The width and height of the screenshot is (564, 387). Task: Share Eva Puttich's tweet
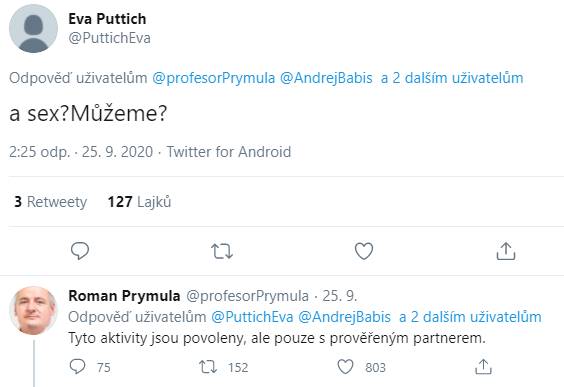click(x=506, y=251)
